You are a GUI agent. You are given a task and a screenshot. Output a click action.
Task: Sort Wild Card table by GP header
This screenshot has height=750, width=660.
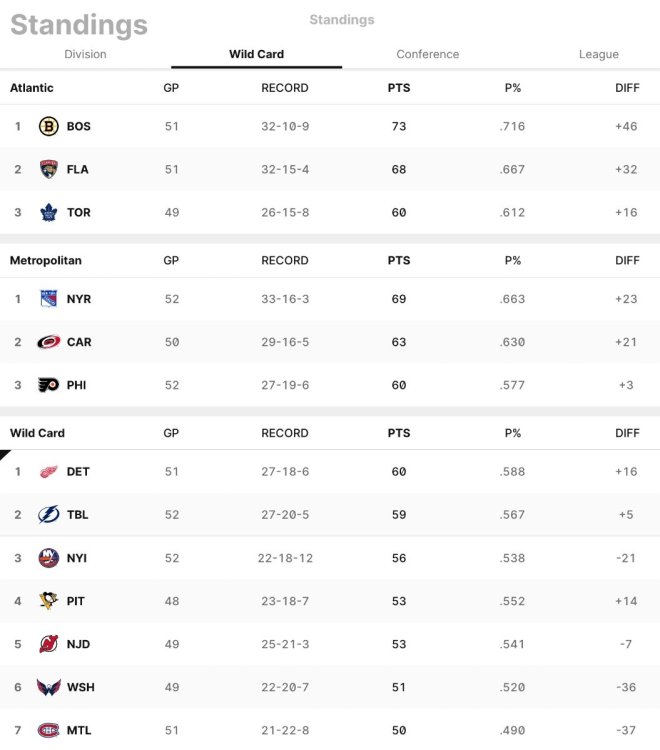point(171,433)
